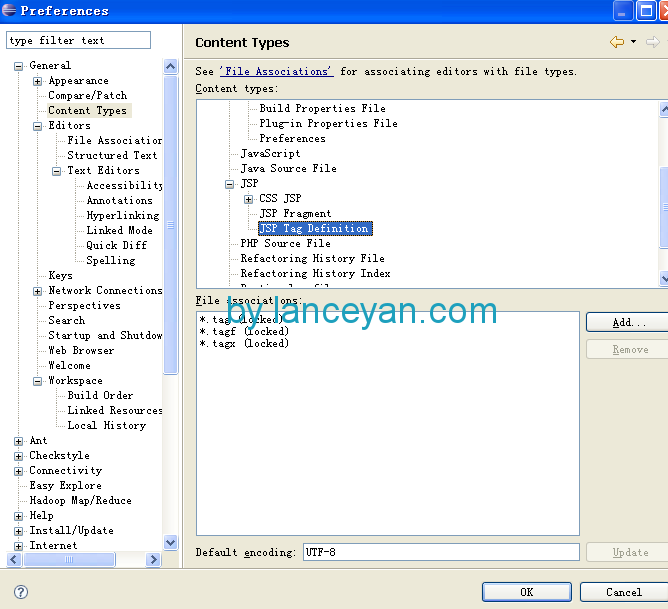Click the back navigation arrow icon

[617, 42]
